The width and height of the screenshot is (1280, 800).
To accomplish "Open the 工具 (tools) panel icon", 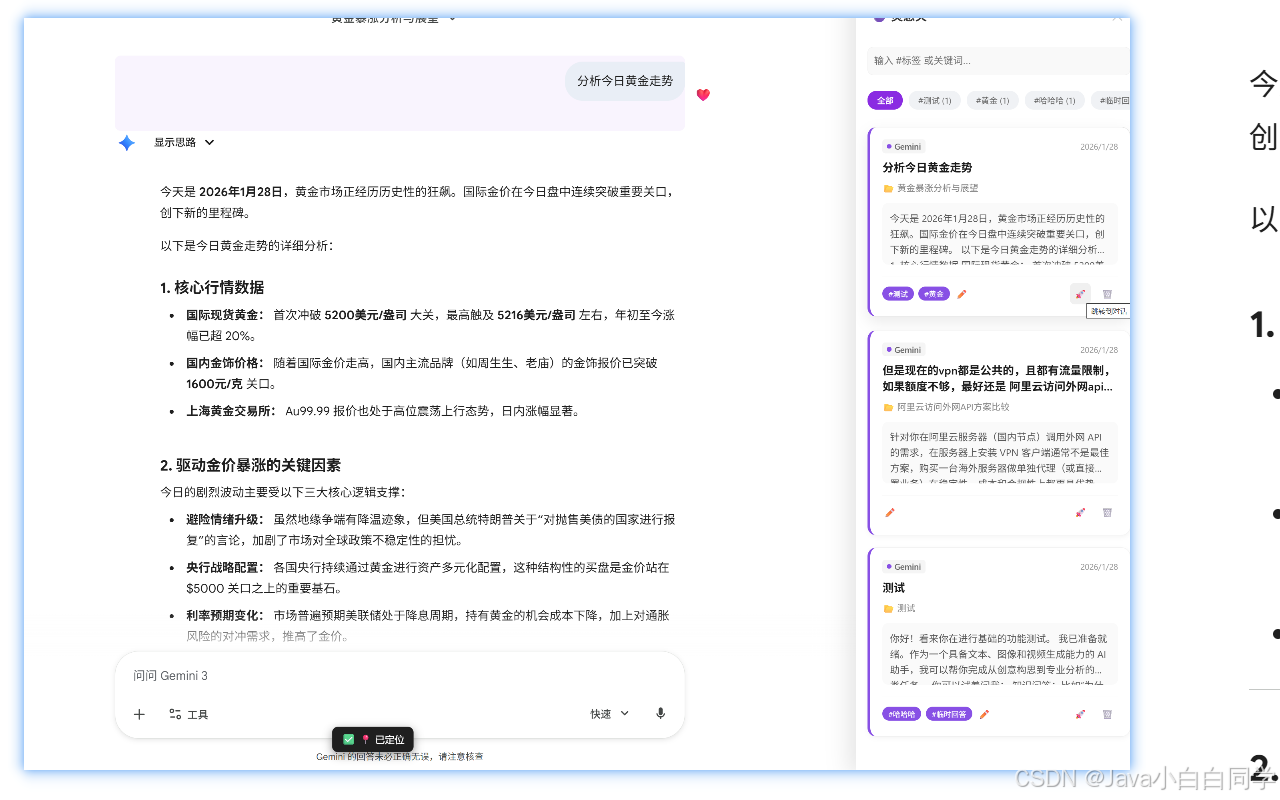I will [x=187, y=714].
